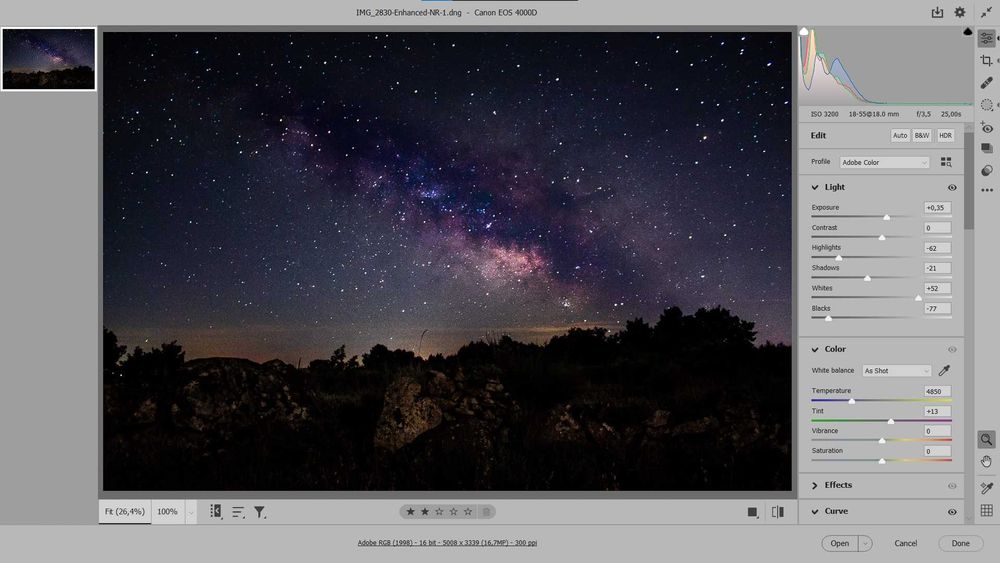1000x563 pixels.
Task: Select Fit (26,4%) zoom button
Action: (125, 511)
